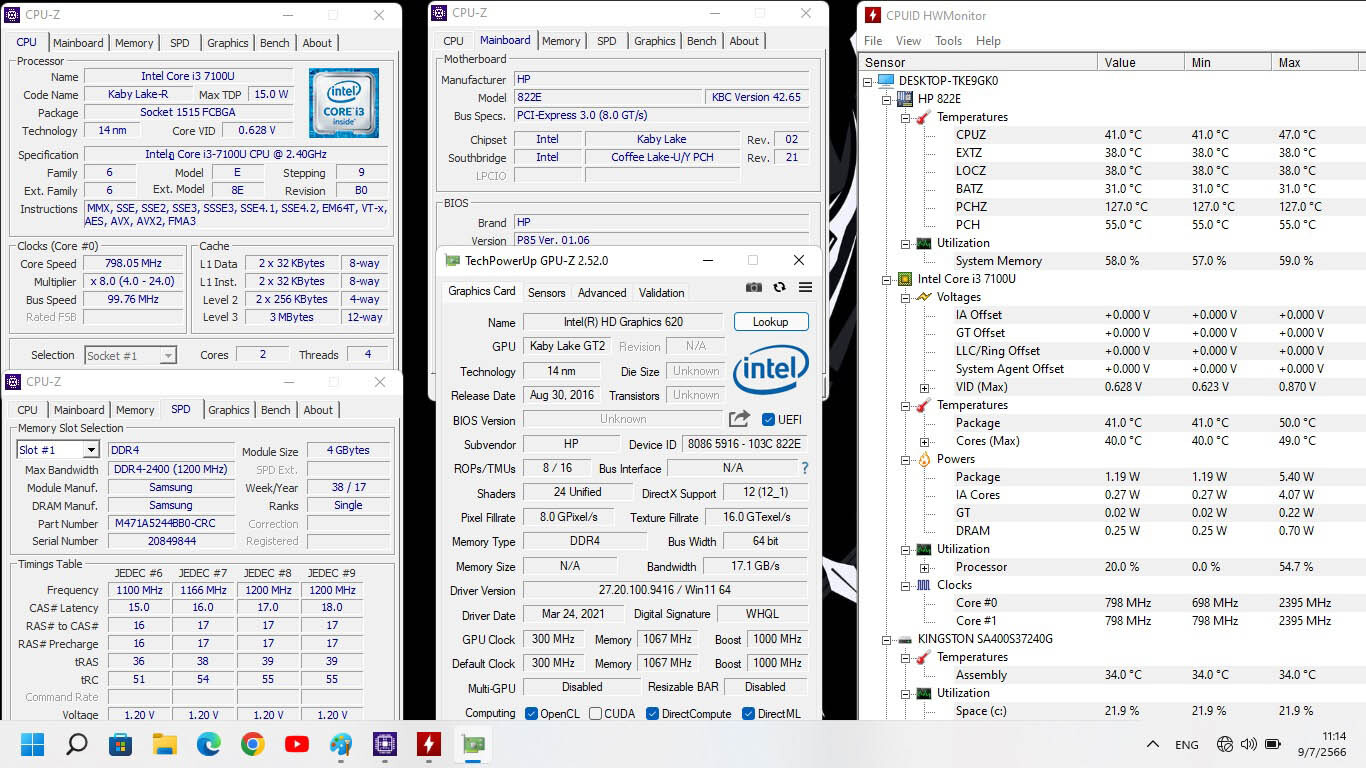Open Microsoft Store from the taskbar
1366x768 pixels.
point(121,744)
